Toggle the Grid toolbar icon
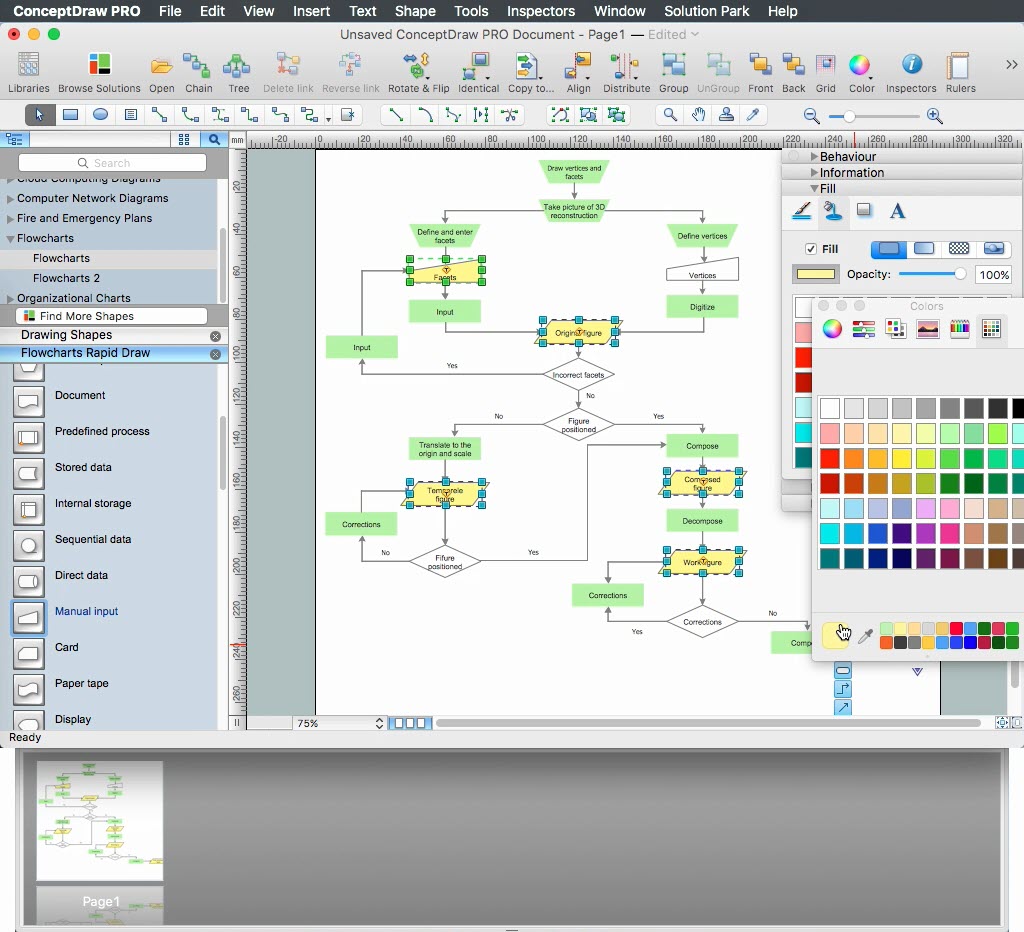Image resolution: width=1024 pixels, height=932 pixels. coord(825,72)
